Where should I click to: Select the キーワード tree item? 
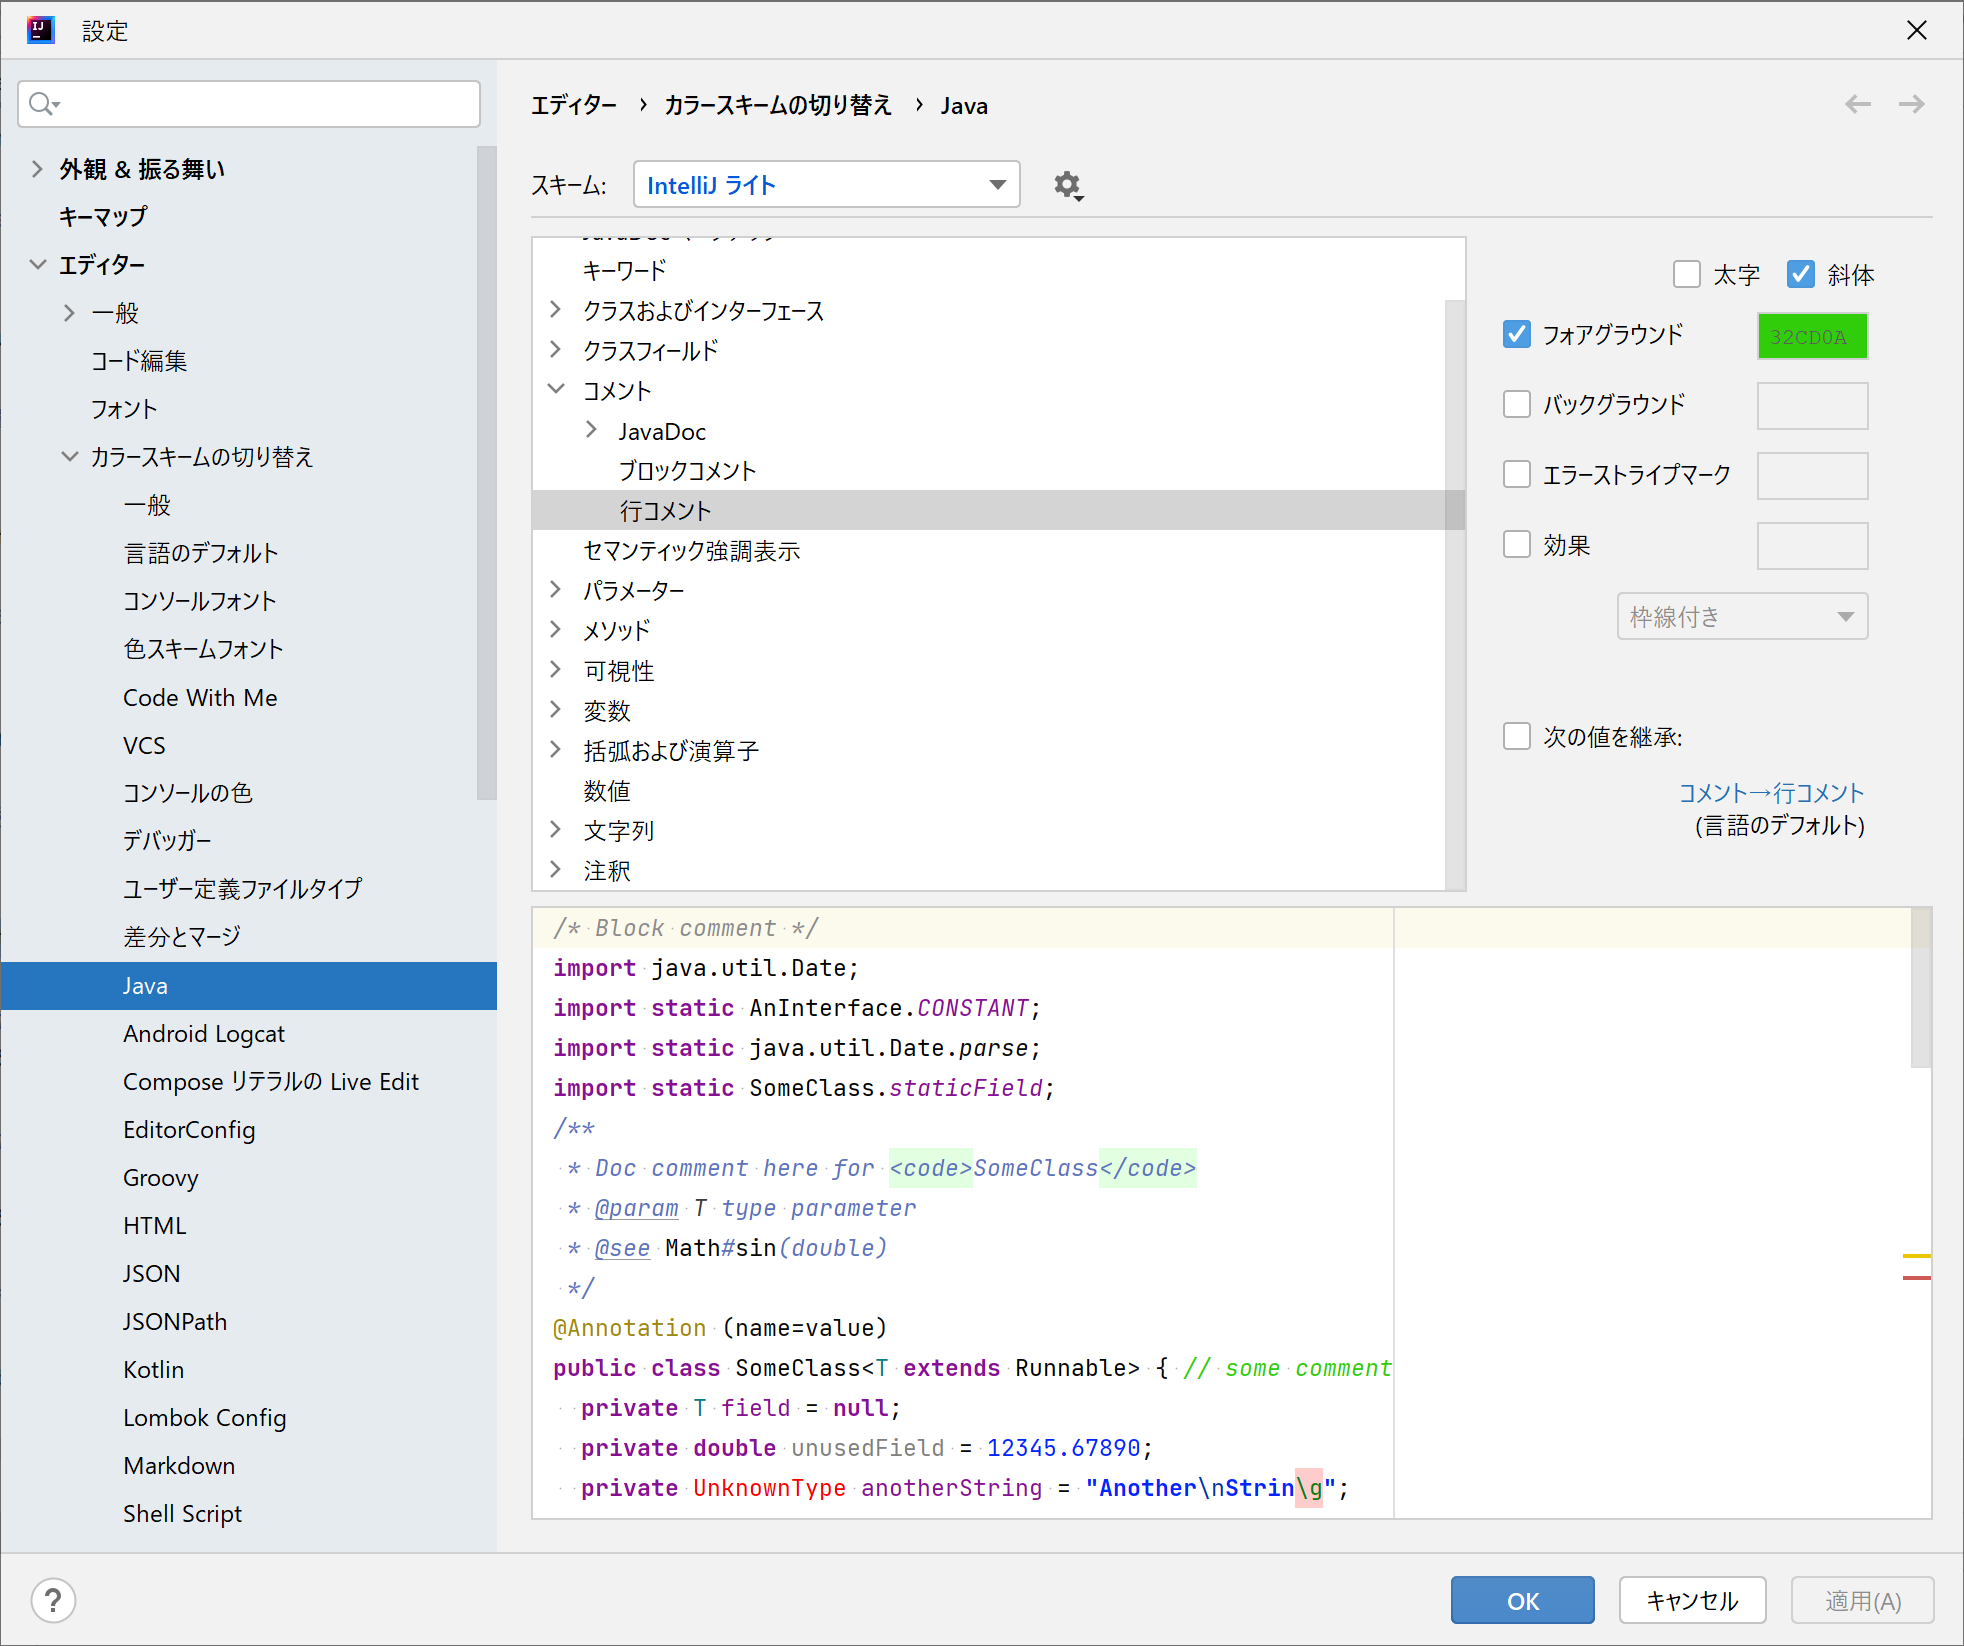pos(624,270)
